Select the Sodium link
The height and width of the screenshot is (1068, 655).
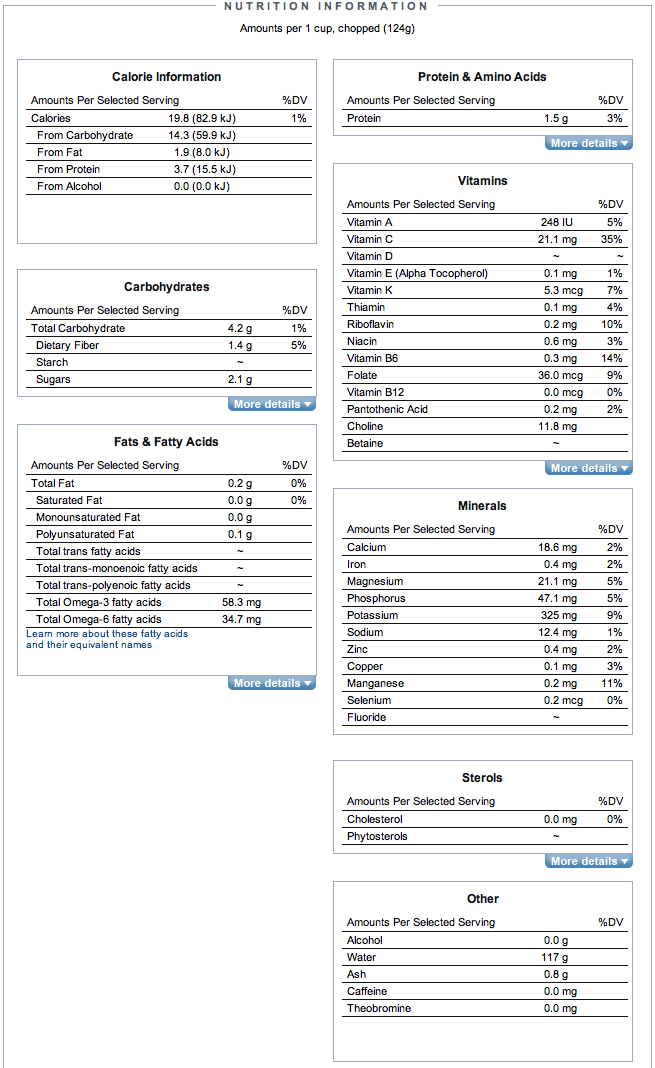[362, 632]
